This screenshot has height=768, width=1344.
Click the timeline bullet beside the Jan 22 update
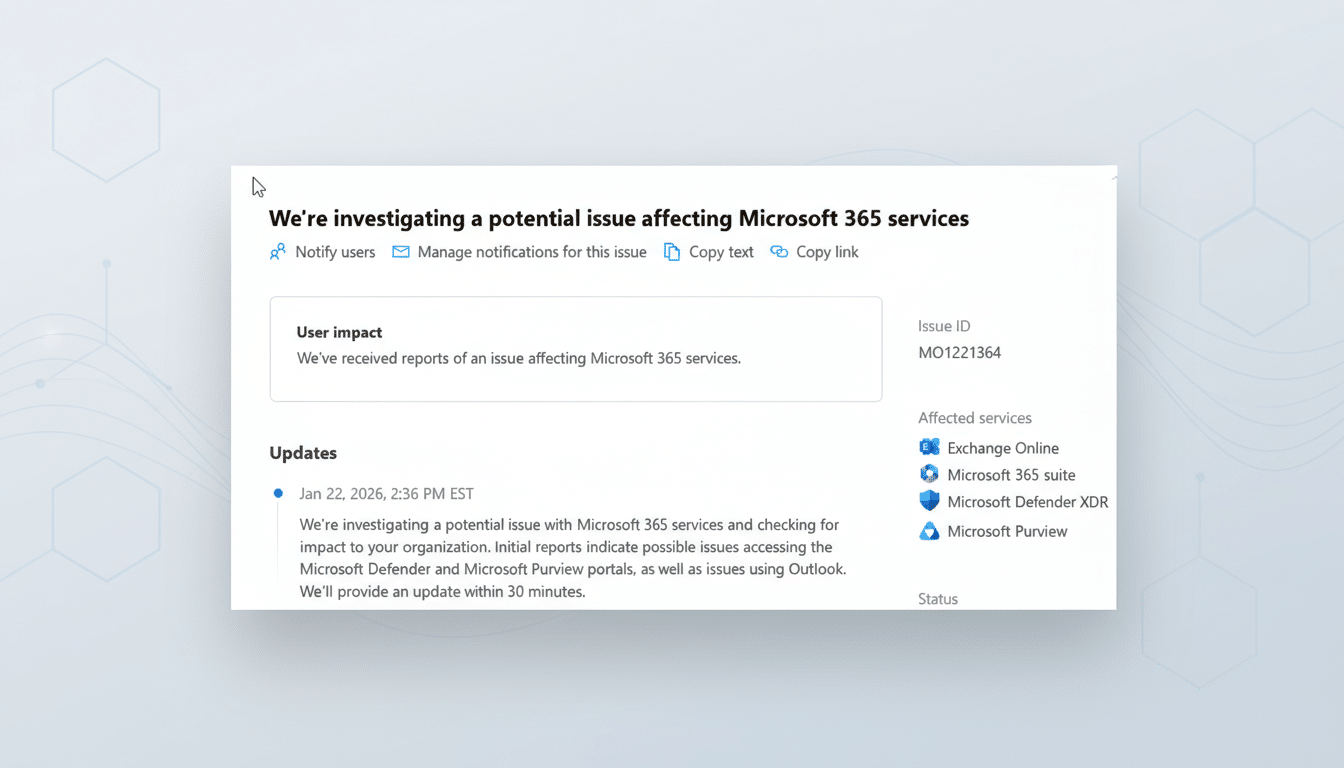click(278, 492)
